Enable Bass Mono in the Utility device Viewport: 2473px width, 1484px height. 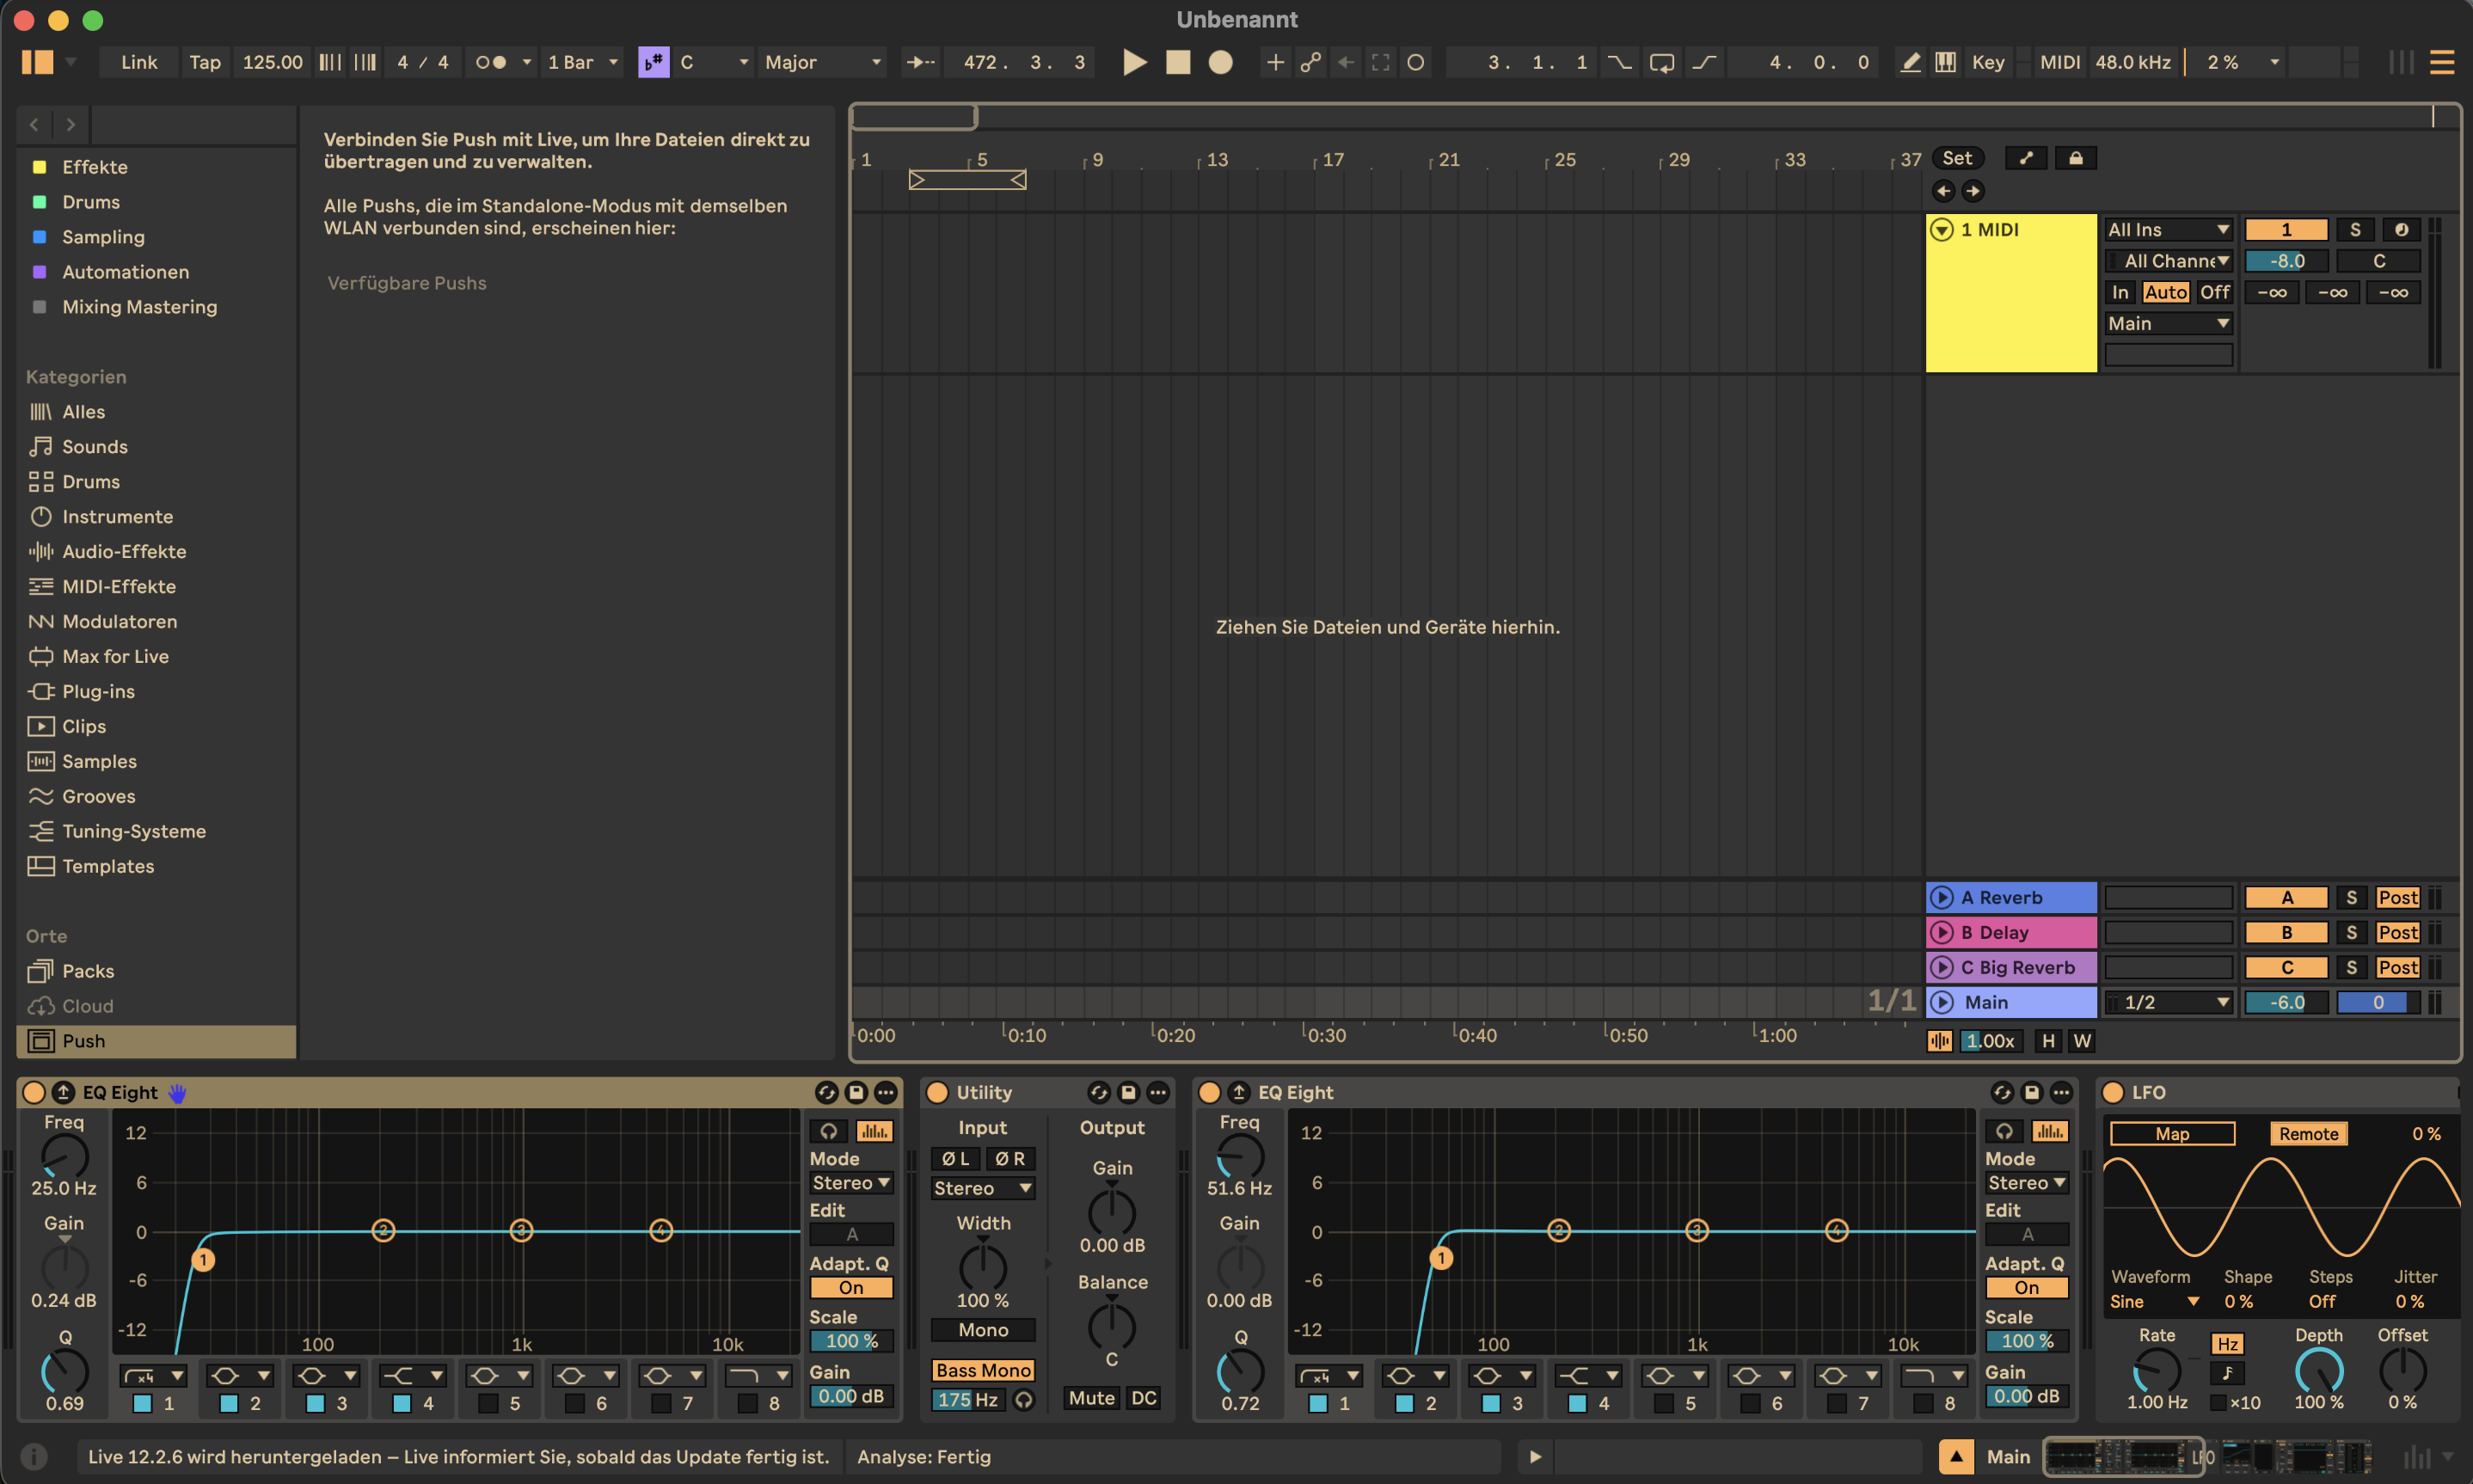tap(984, 1370)
